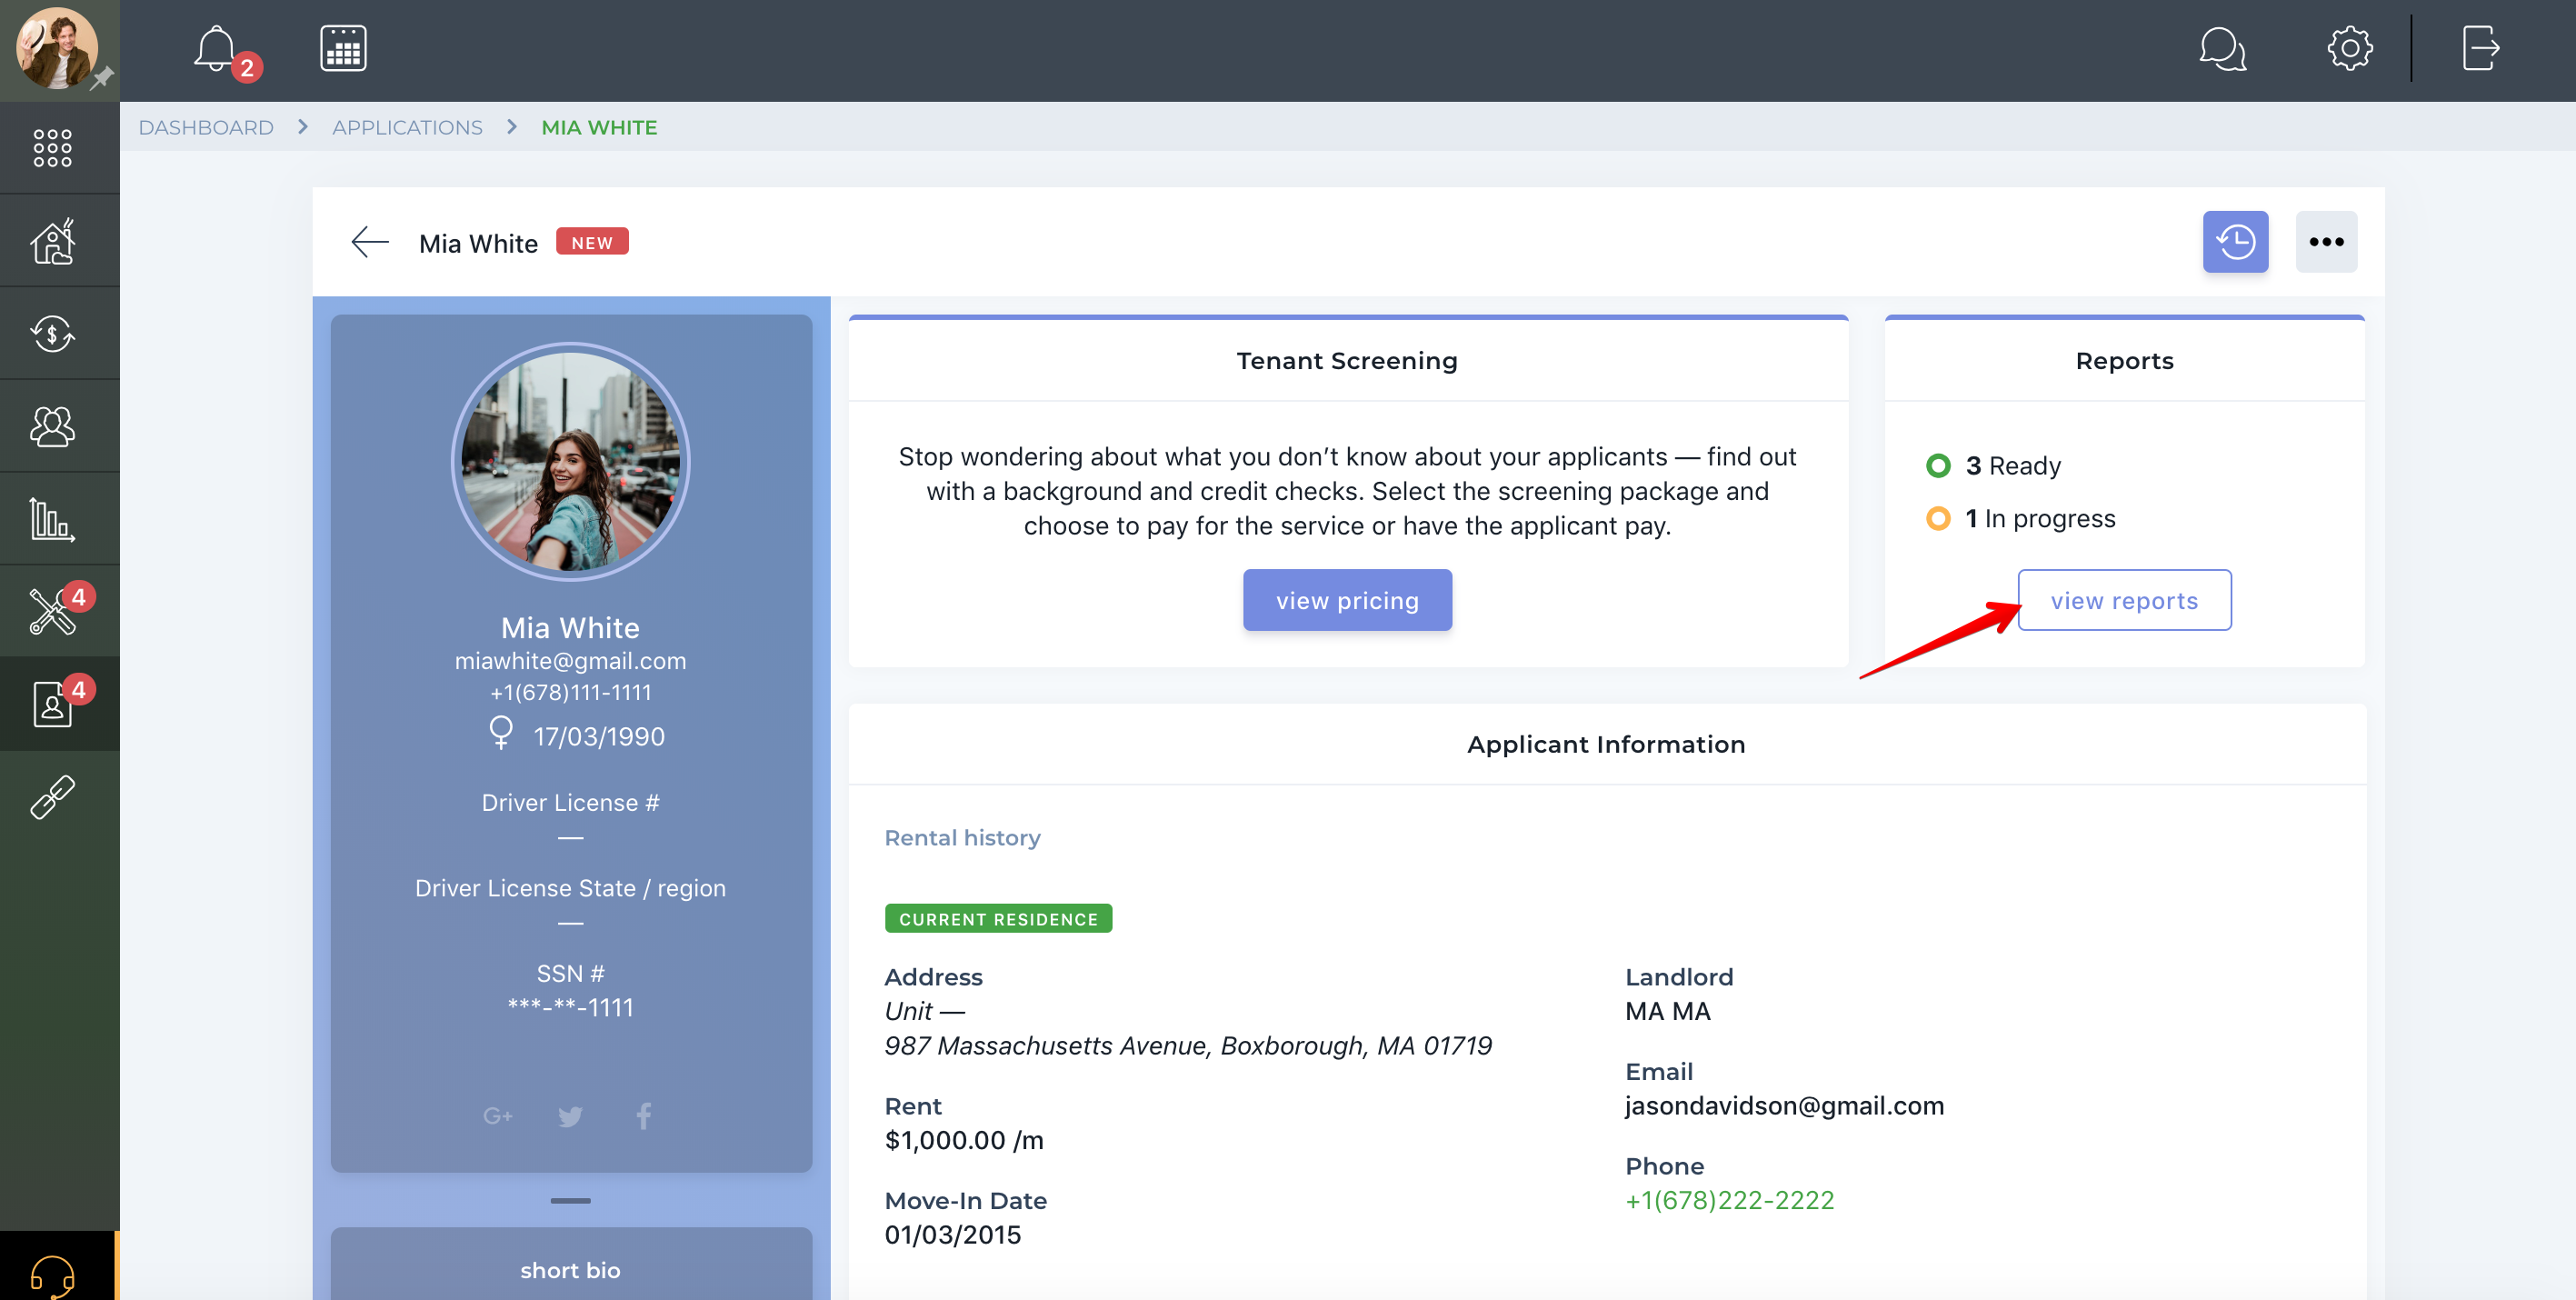The height and width of the screenshot is (1300, 2576).
Task: Click the Reports panel heading
Action: [x=2124, y=361]
